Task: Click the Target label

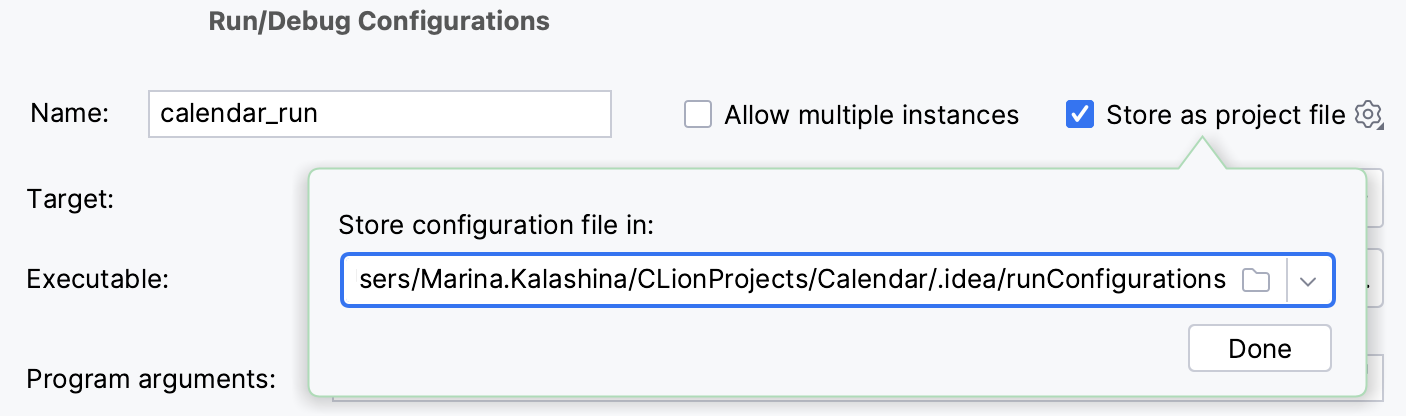Action: pyautogui.click(x=71, y=198)
